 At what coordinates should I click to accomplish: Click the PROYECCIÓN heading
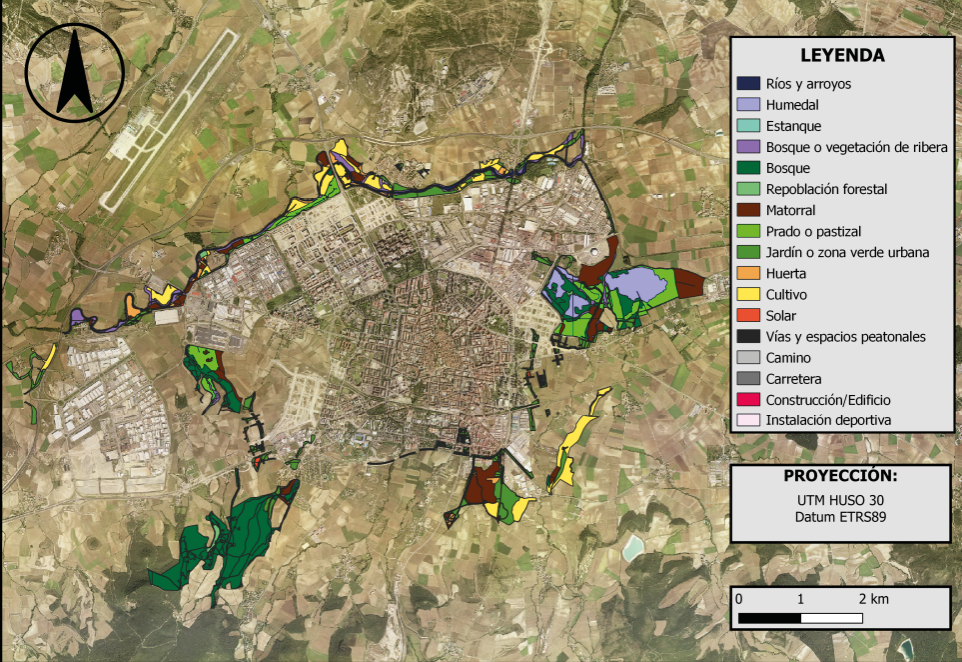840,474
